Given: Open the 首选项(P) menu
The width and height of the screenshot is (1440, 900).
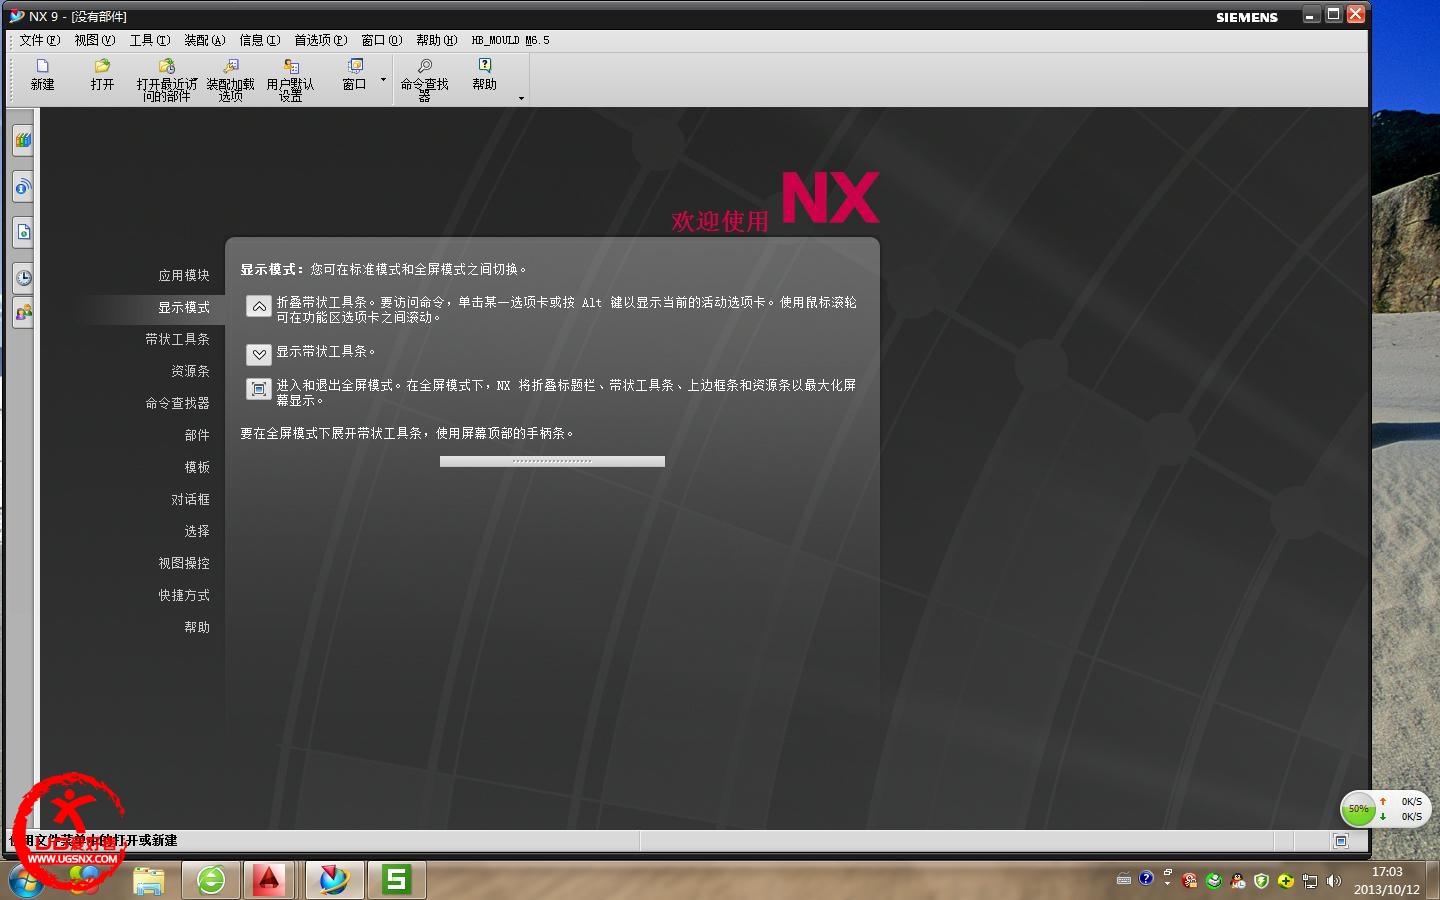Looking at the screenshot, I should coord(321,40).
